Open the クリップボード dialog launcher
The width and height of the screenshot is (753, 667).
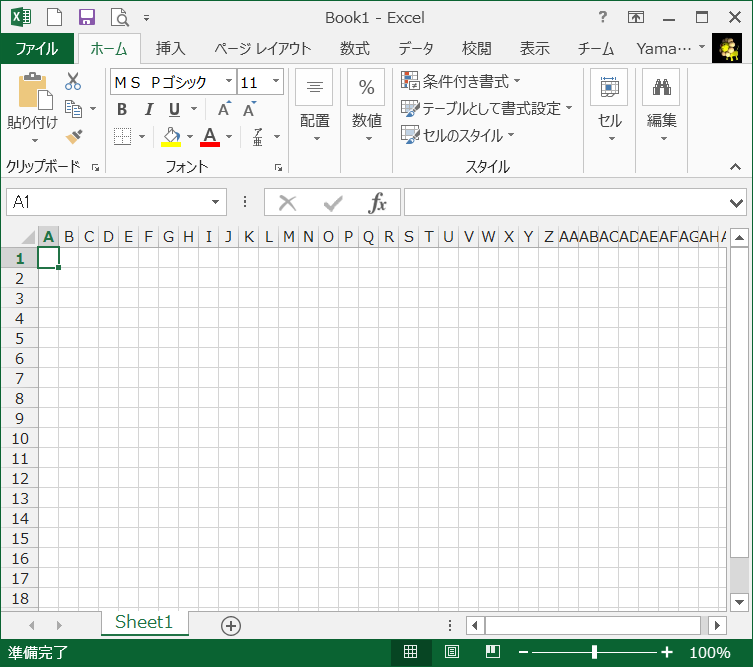(96, 168)
